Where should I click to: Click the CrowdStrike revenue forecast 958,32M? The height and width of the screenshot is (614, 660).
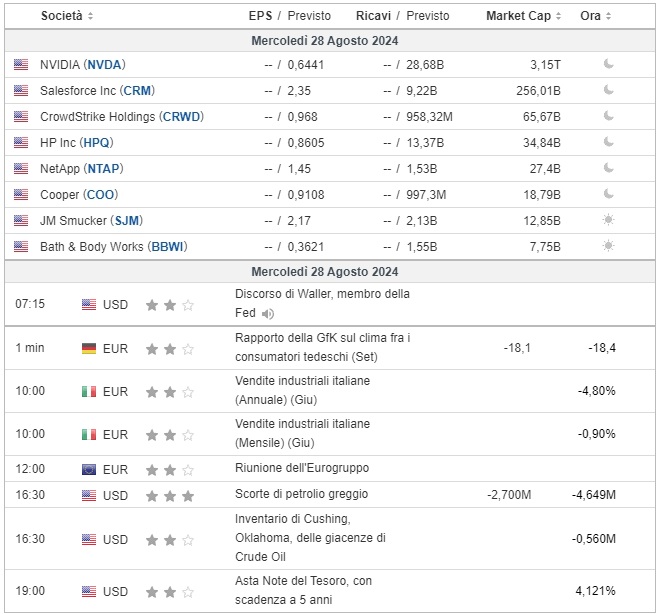coord(429,117)
